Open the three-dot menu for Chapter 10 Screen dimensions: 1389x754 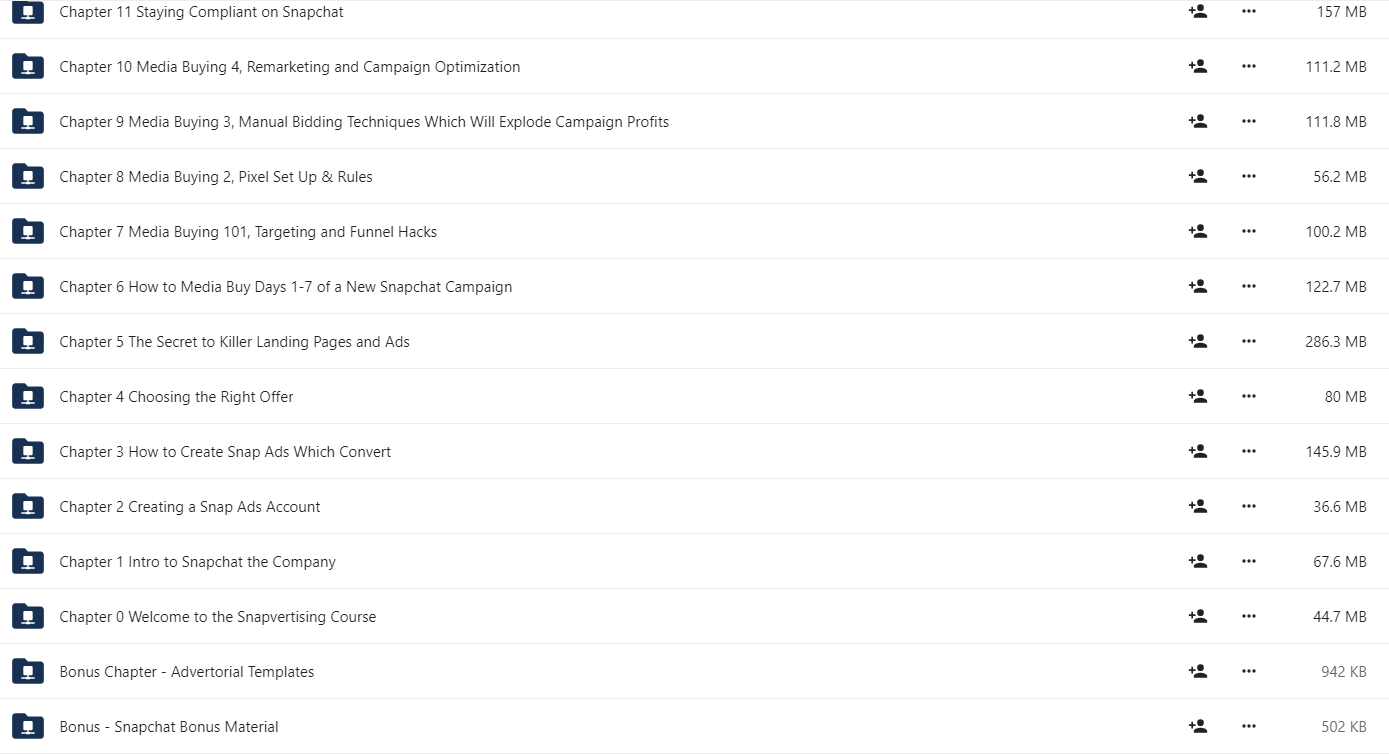1248,66
